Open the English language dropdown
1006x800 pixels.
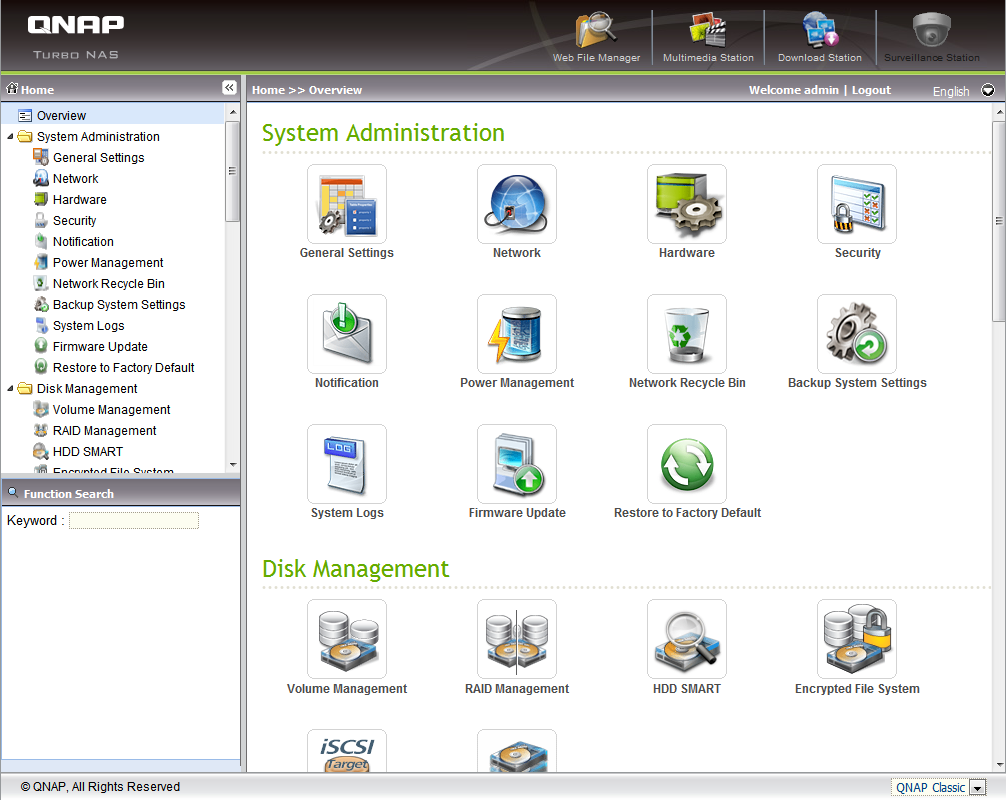click(988, 90)
